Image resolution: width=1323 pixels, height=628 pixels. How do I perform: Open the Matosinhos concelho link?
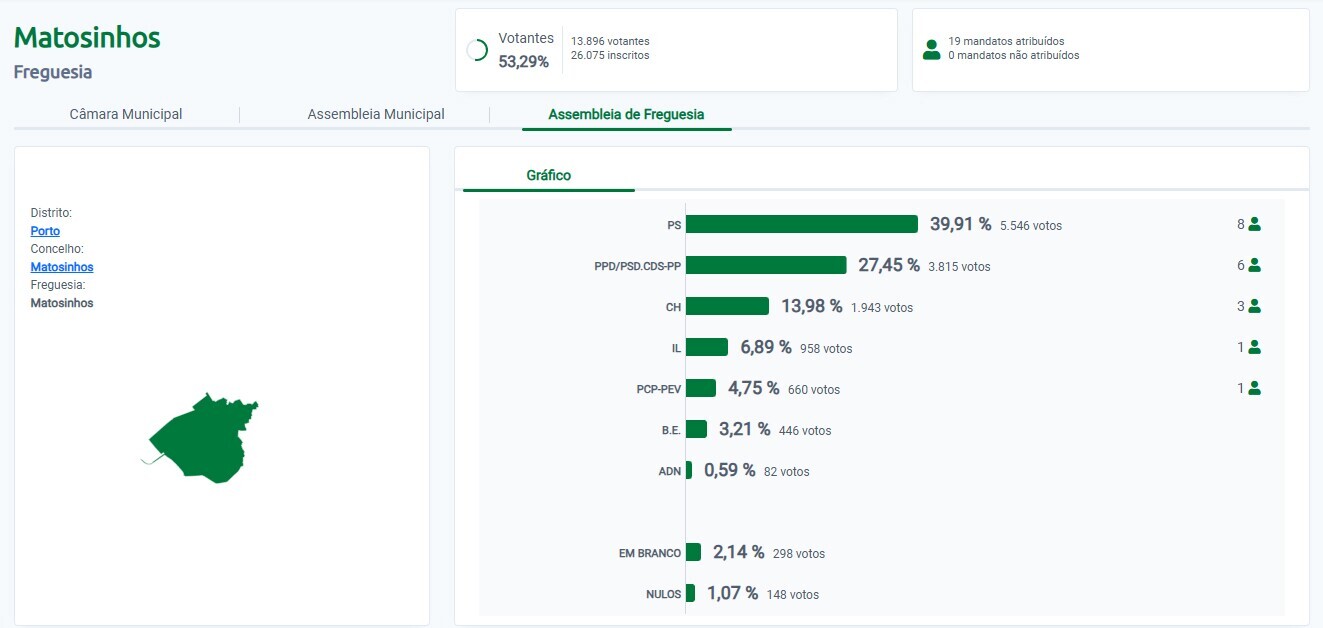pos(62,267)
